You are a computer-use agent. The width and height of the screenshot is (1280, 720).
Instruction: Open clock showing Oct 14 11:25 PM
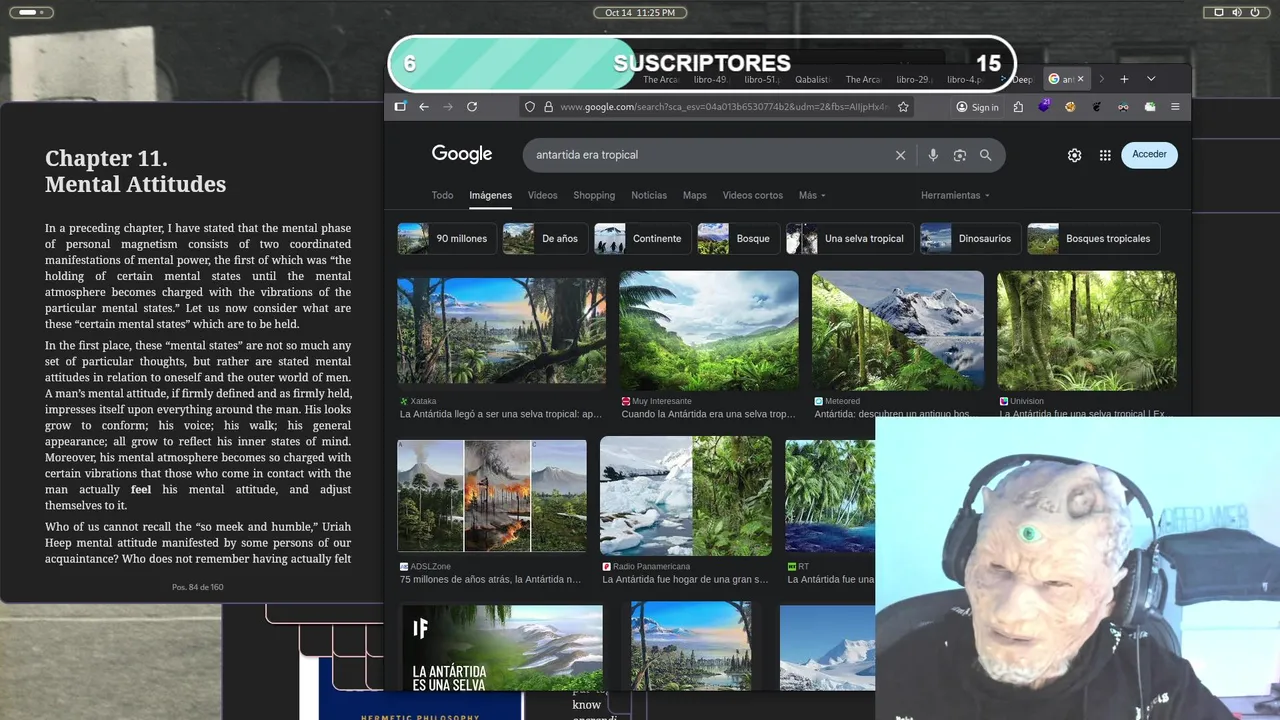click(640, 12)
